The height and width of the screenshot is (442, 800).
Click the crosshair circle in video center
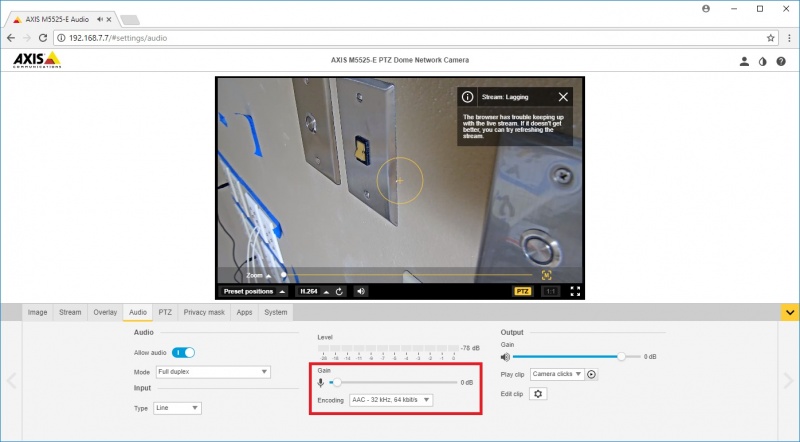[x=399, y=180]
